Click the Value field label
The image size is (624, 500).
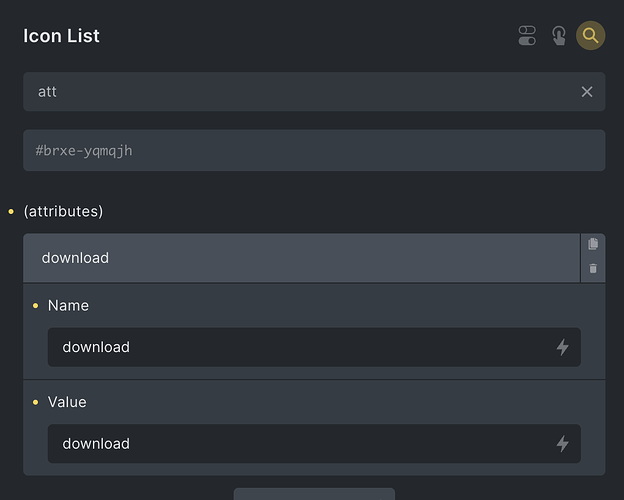67,402
